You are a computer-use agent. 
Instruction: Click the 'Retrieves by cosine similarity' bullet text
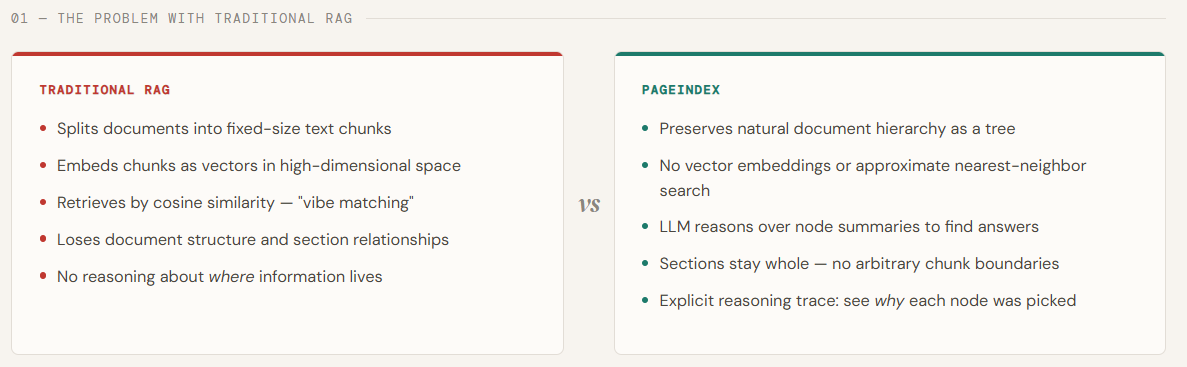[235, 203]
